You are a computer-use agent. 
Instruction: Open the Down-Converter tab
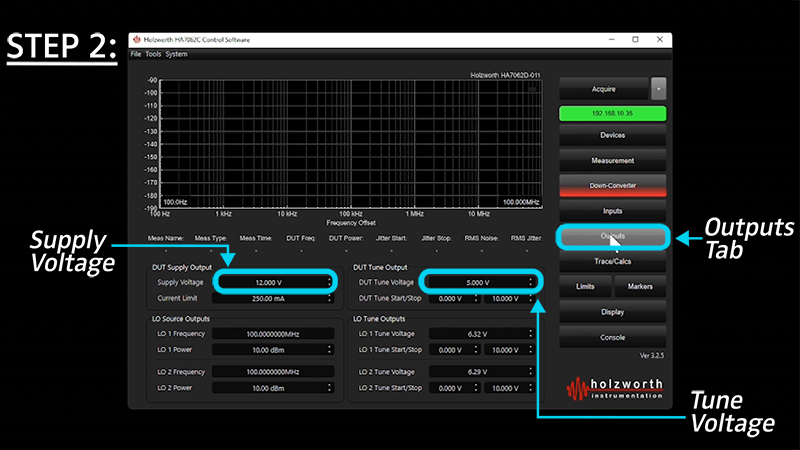point(612,186)
